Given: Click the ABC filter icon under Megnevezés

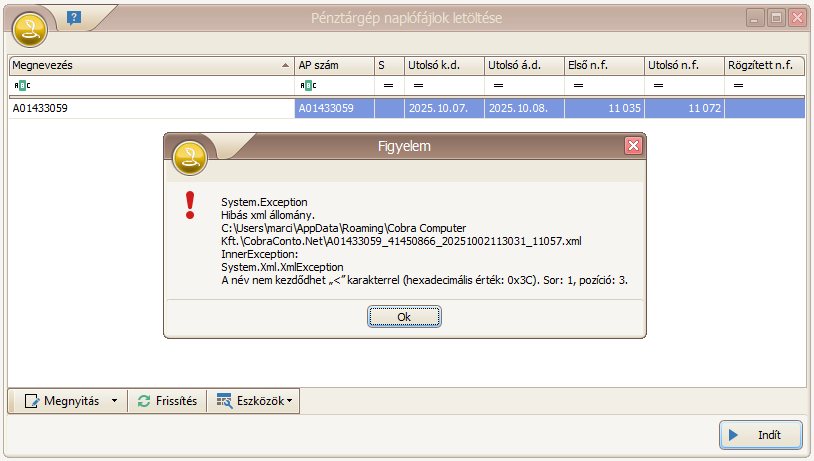Looking at the screenshot, I should (x=22, y=86).
